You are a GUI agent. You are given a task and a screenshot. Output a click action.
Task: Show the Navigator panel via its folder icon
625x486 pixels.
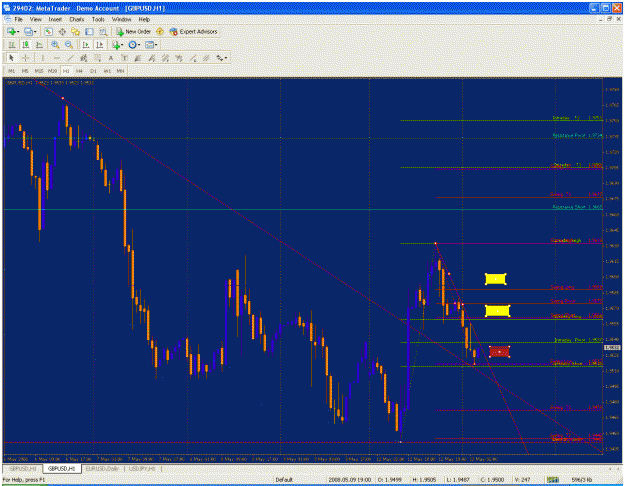[x=75, y=31]
